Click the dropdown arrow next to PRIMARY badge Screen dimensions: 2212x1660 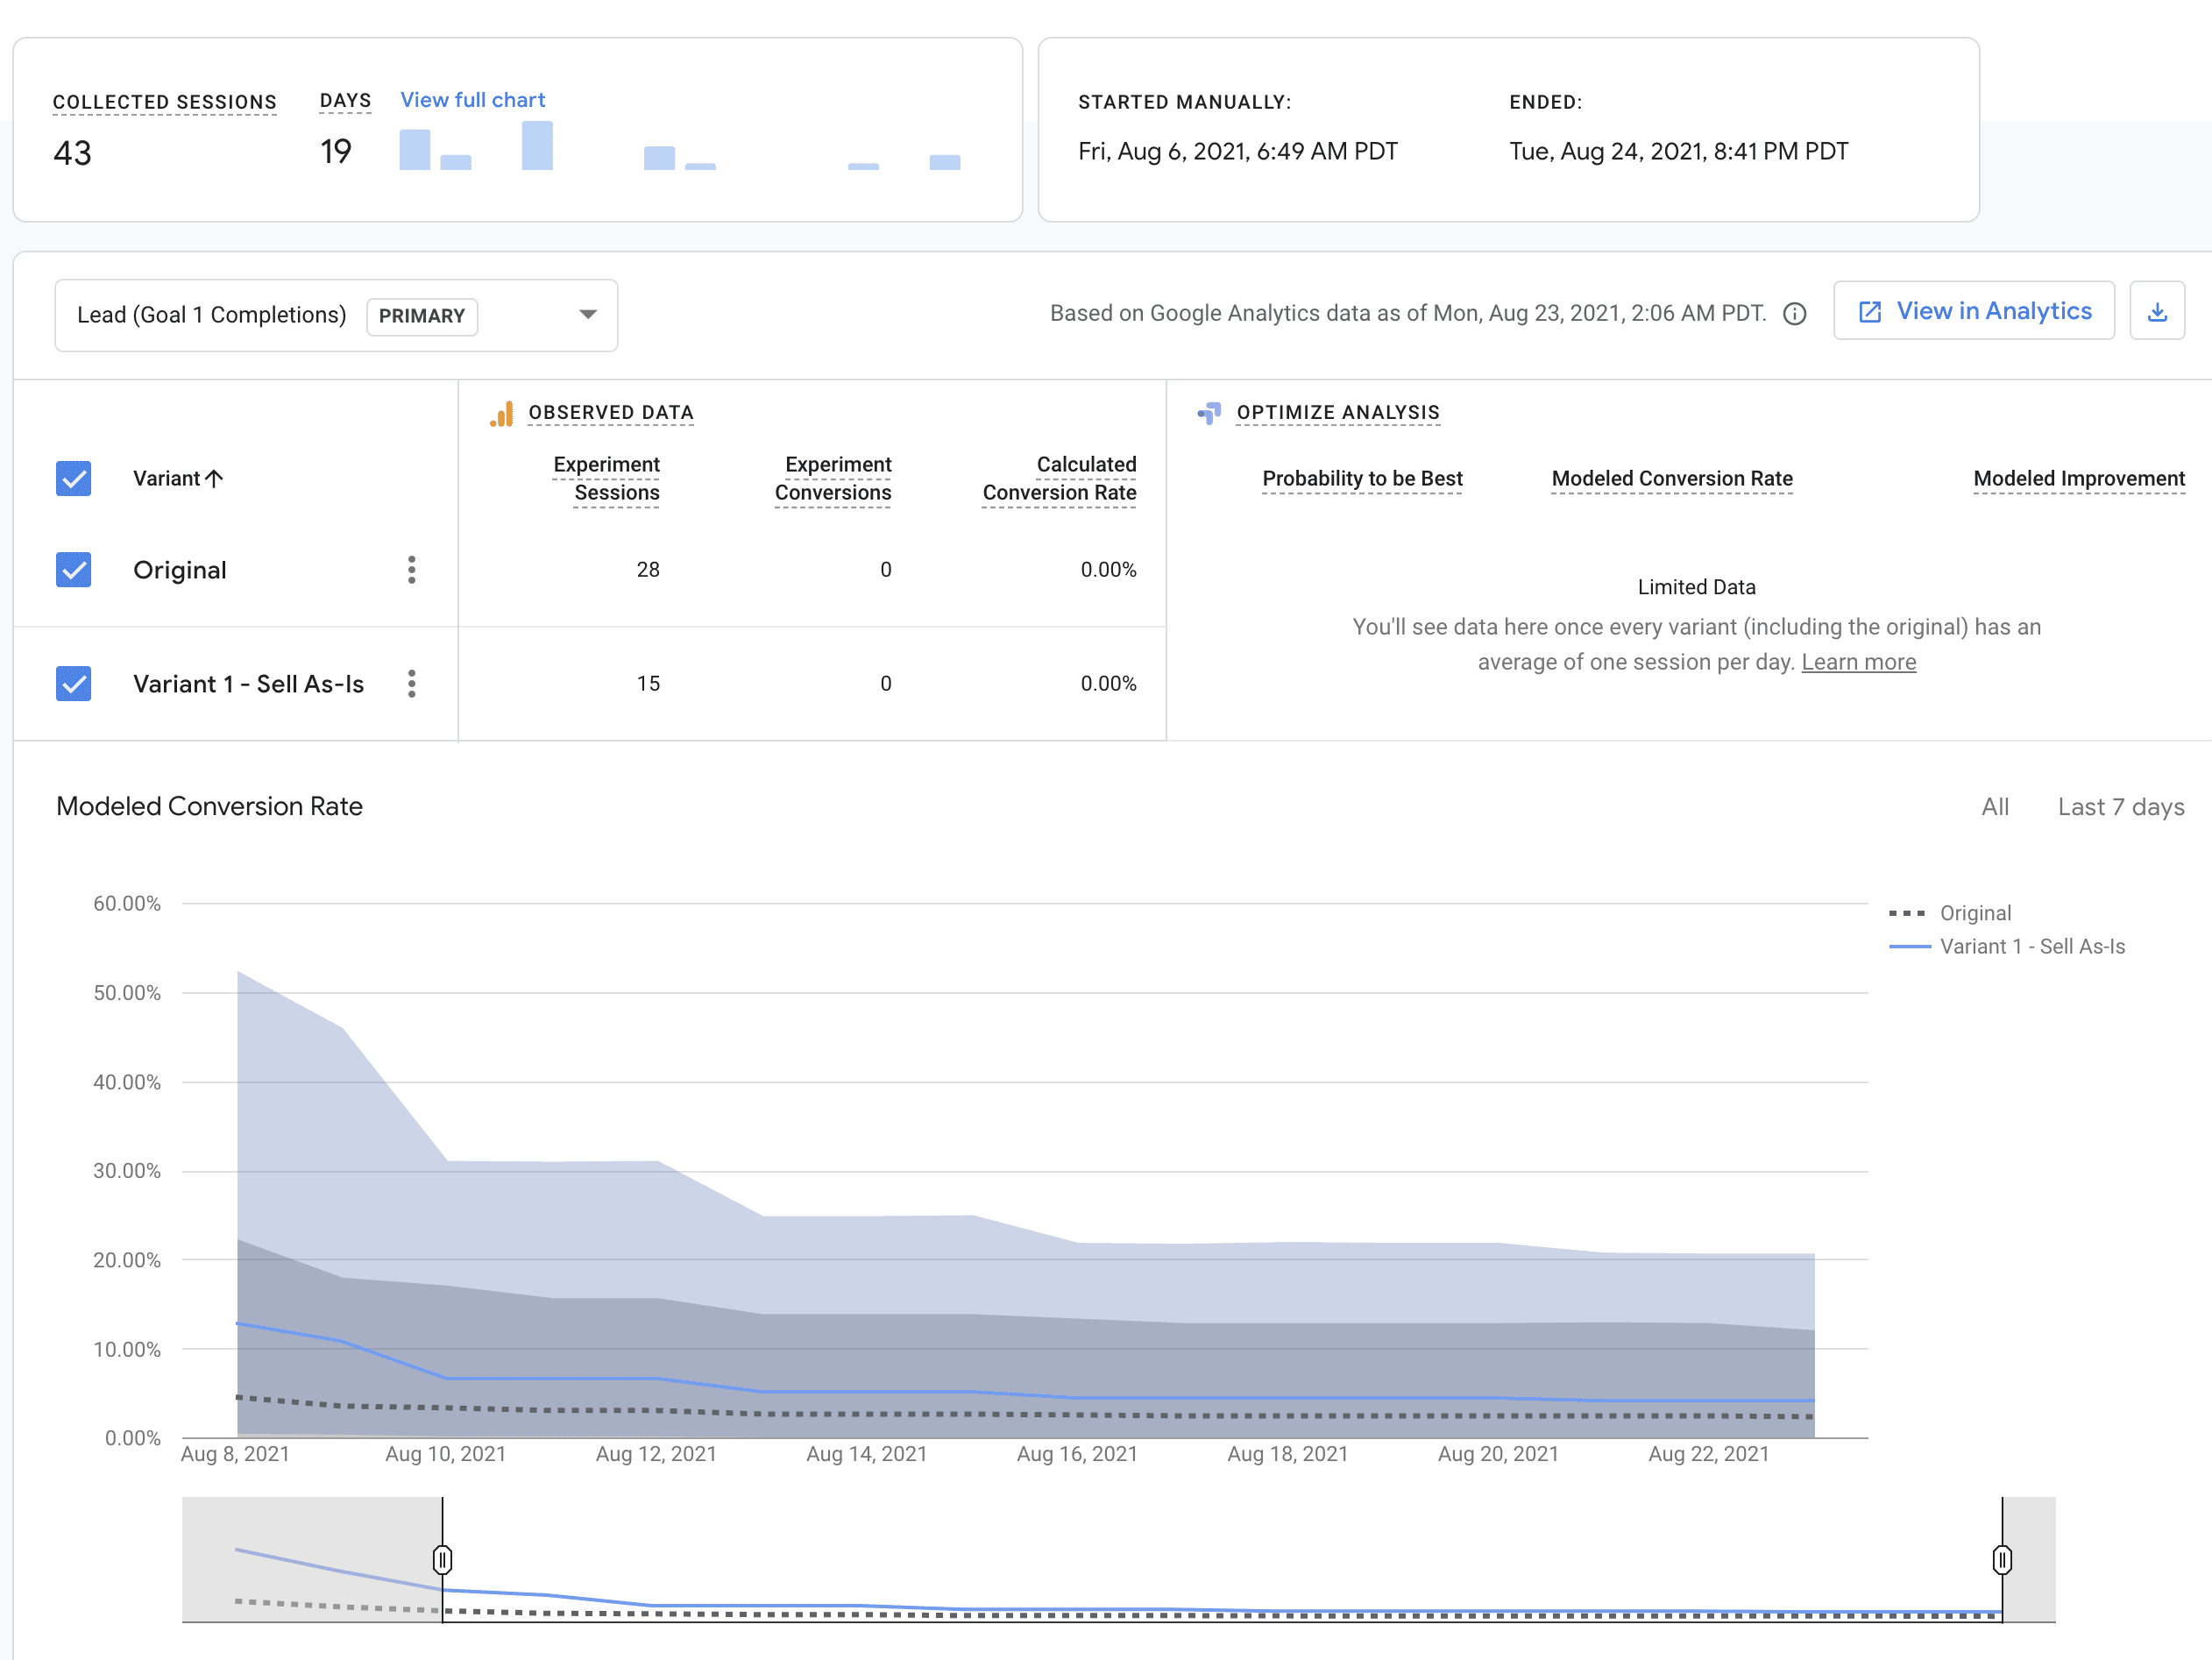(x=588, y=315)
